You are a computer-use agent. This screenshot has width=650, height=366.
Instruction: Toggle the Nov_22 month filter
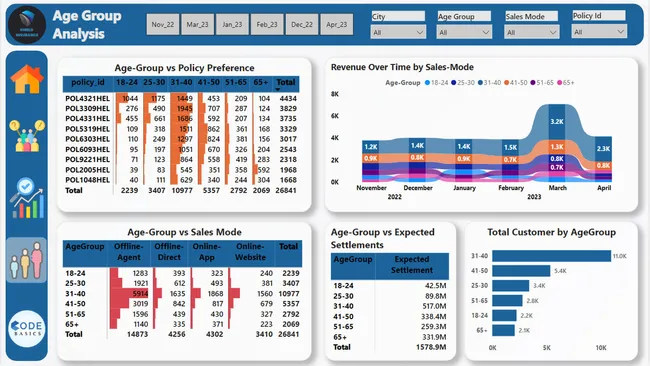(162, 24)
